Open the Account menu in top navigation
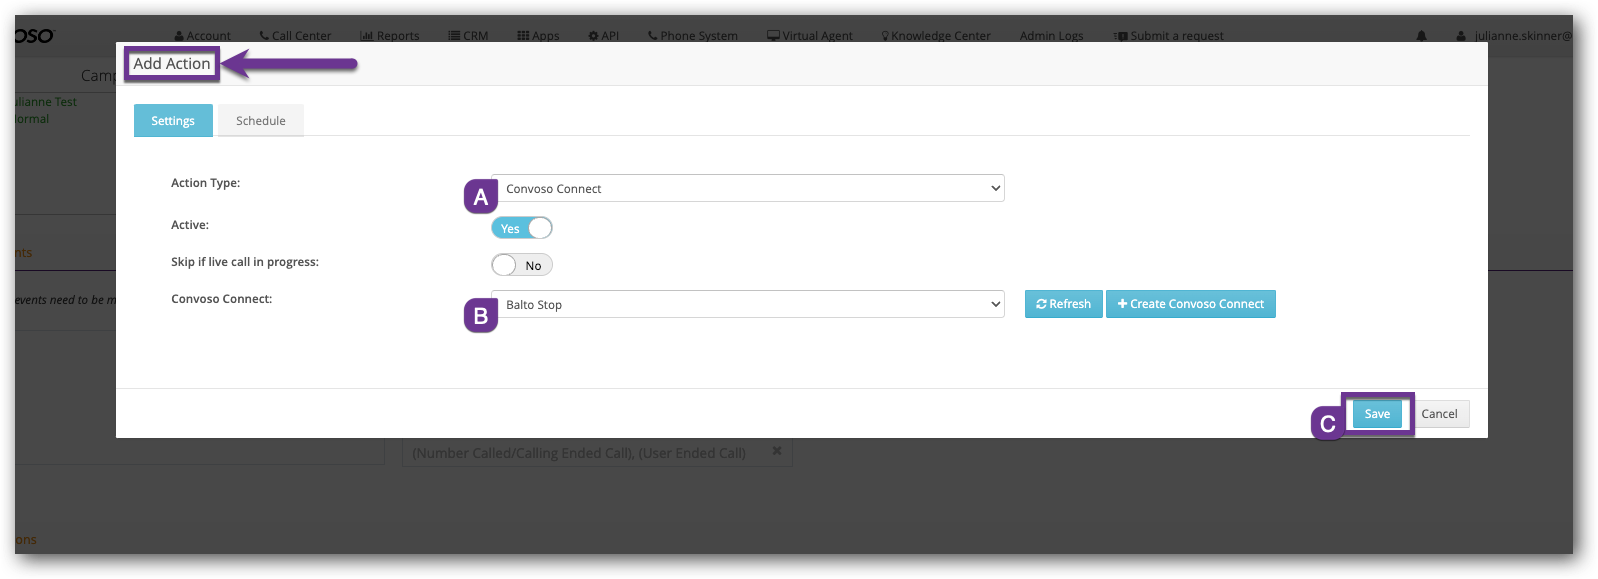Screen dimensions: 1598x579 click(202, 36)
